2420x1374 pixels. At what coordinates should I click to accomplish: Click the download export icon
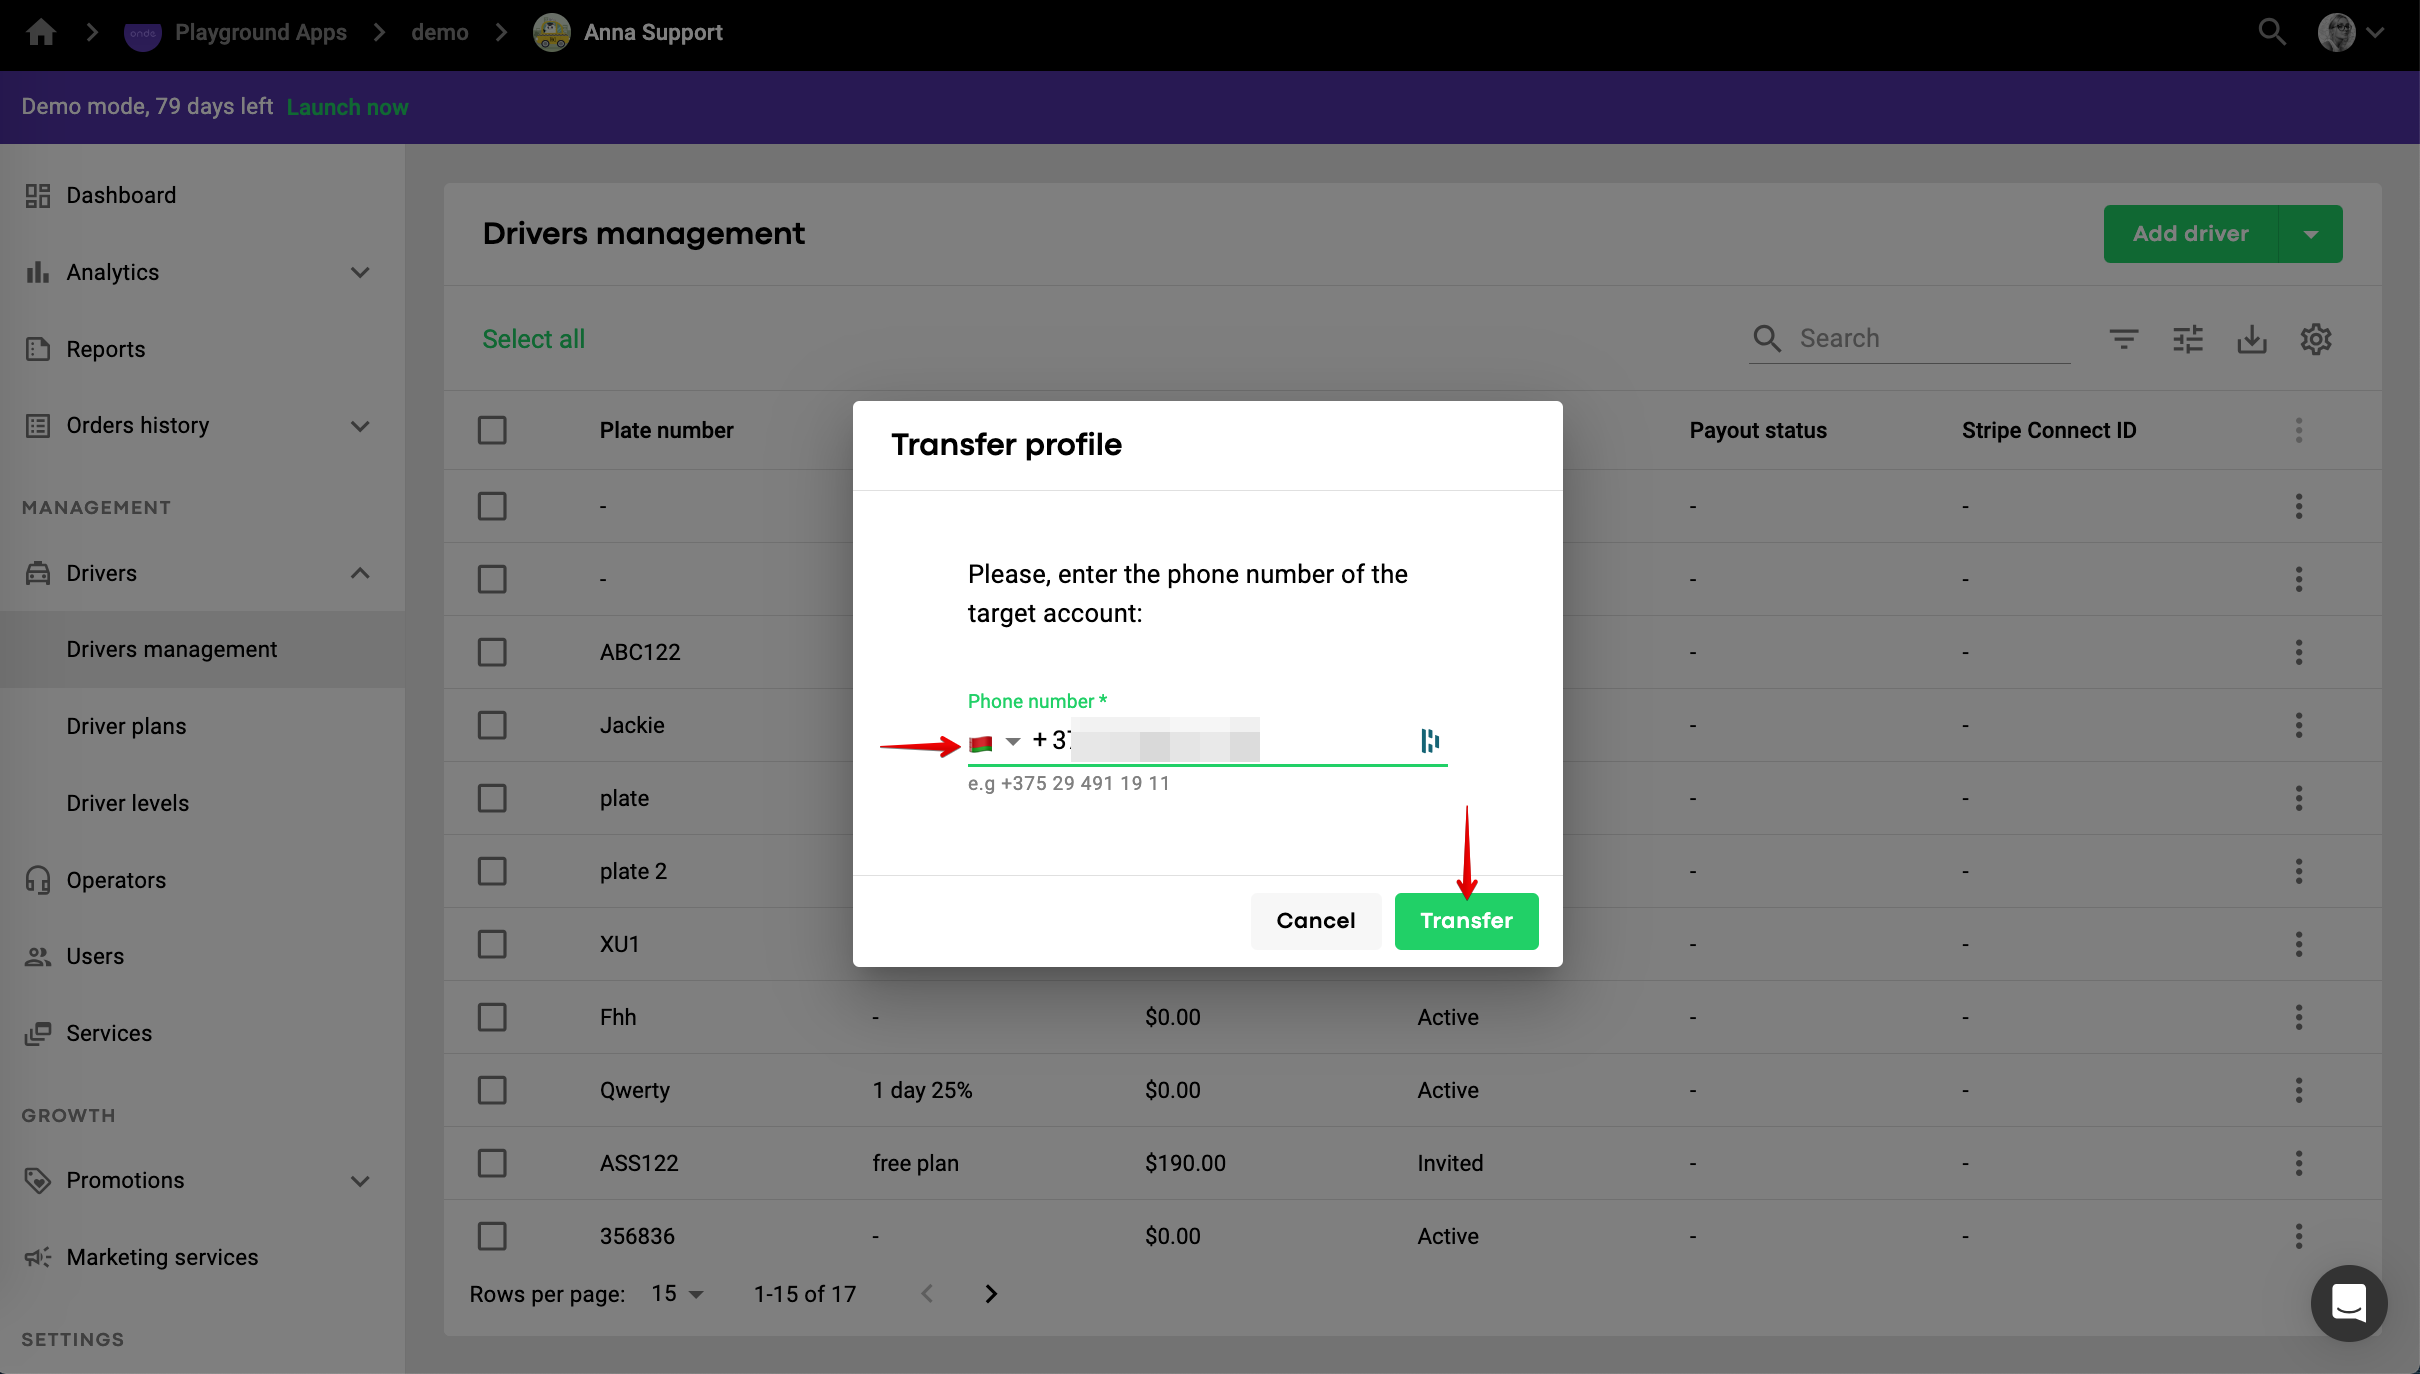(x=2251, y=339)
